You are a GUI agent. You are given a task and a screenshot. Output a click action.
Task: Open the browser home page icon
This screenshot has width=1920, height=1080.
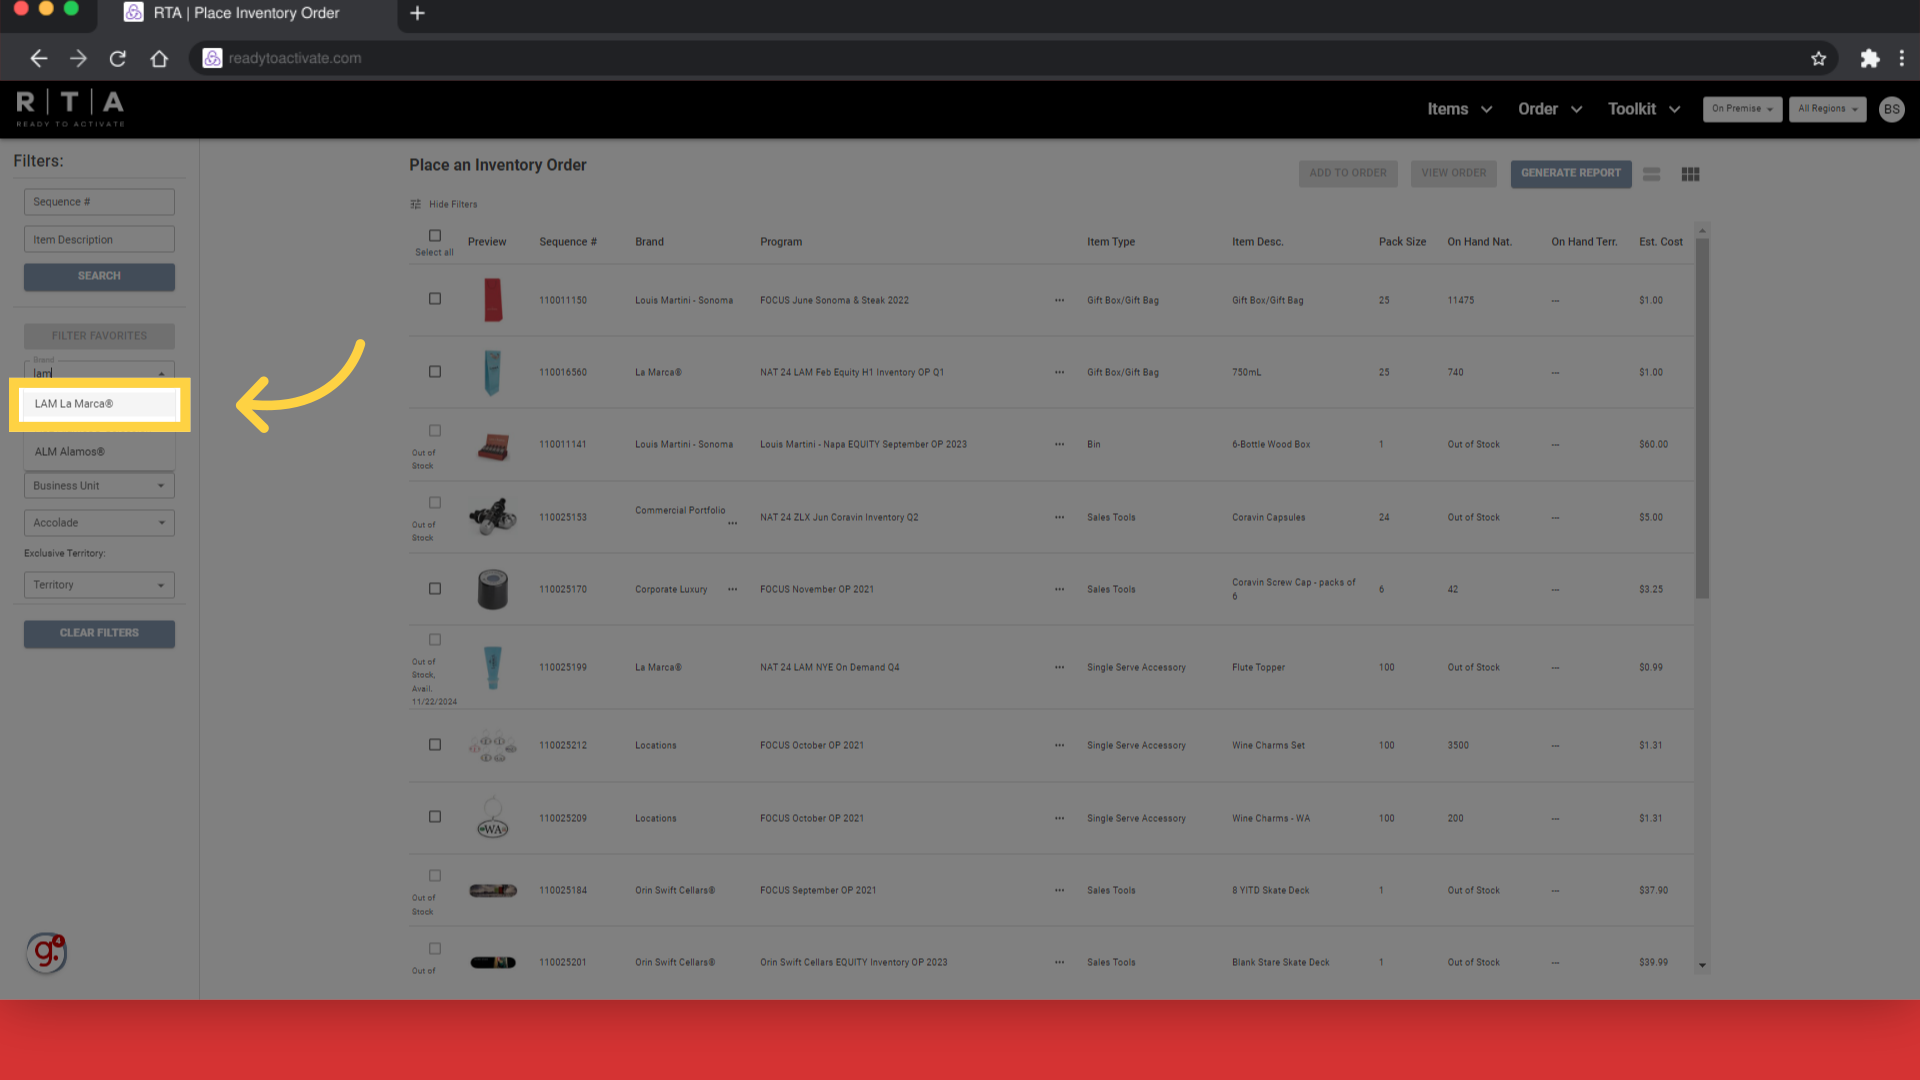click(159, 58)
